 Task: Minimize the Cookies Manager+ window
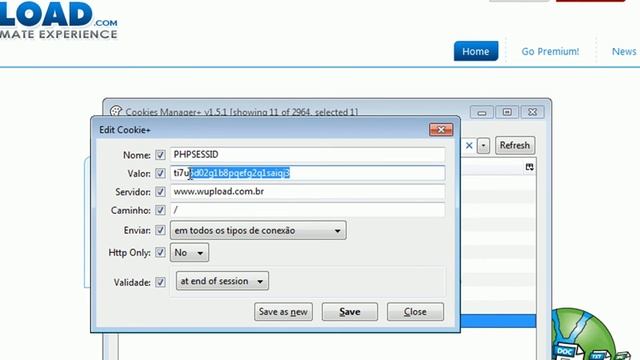pos(482,112)
